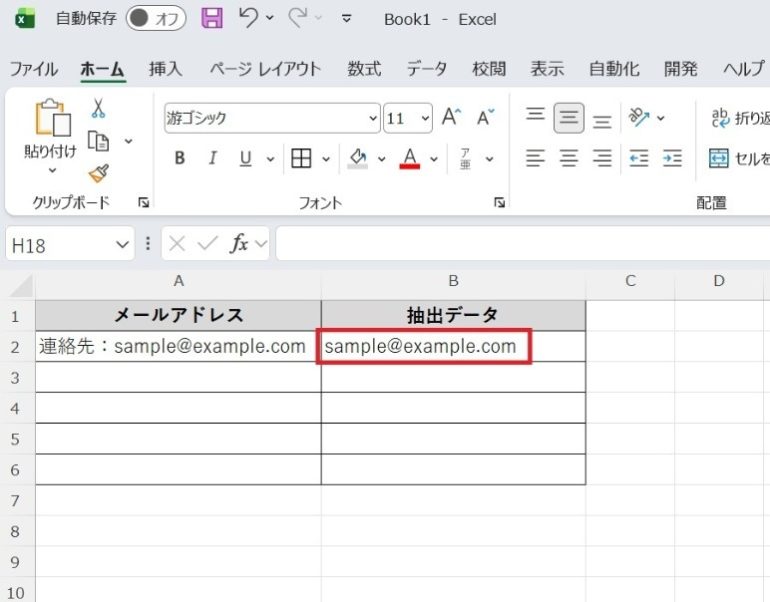Screen dimensions: 770x602
Task: Switch to the 開発 tab
Action: click(x=681, y=69)
